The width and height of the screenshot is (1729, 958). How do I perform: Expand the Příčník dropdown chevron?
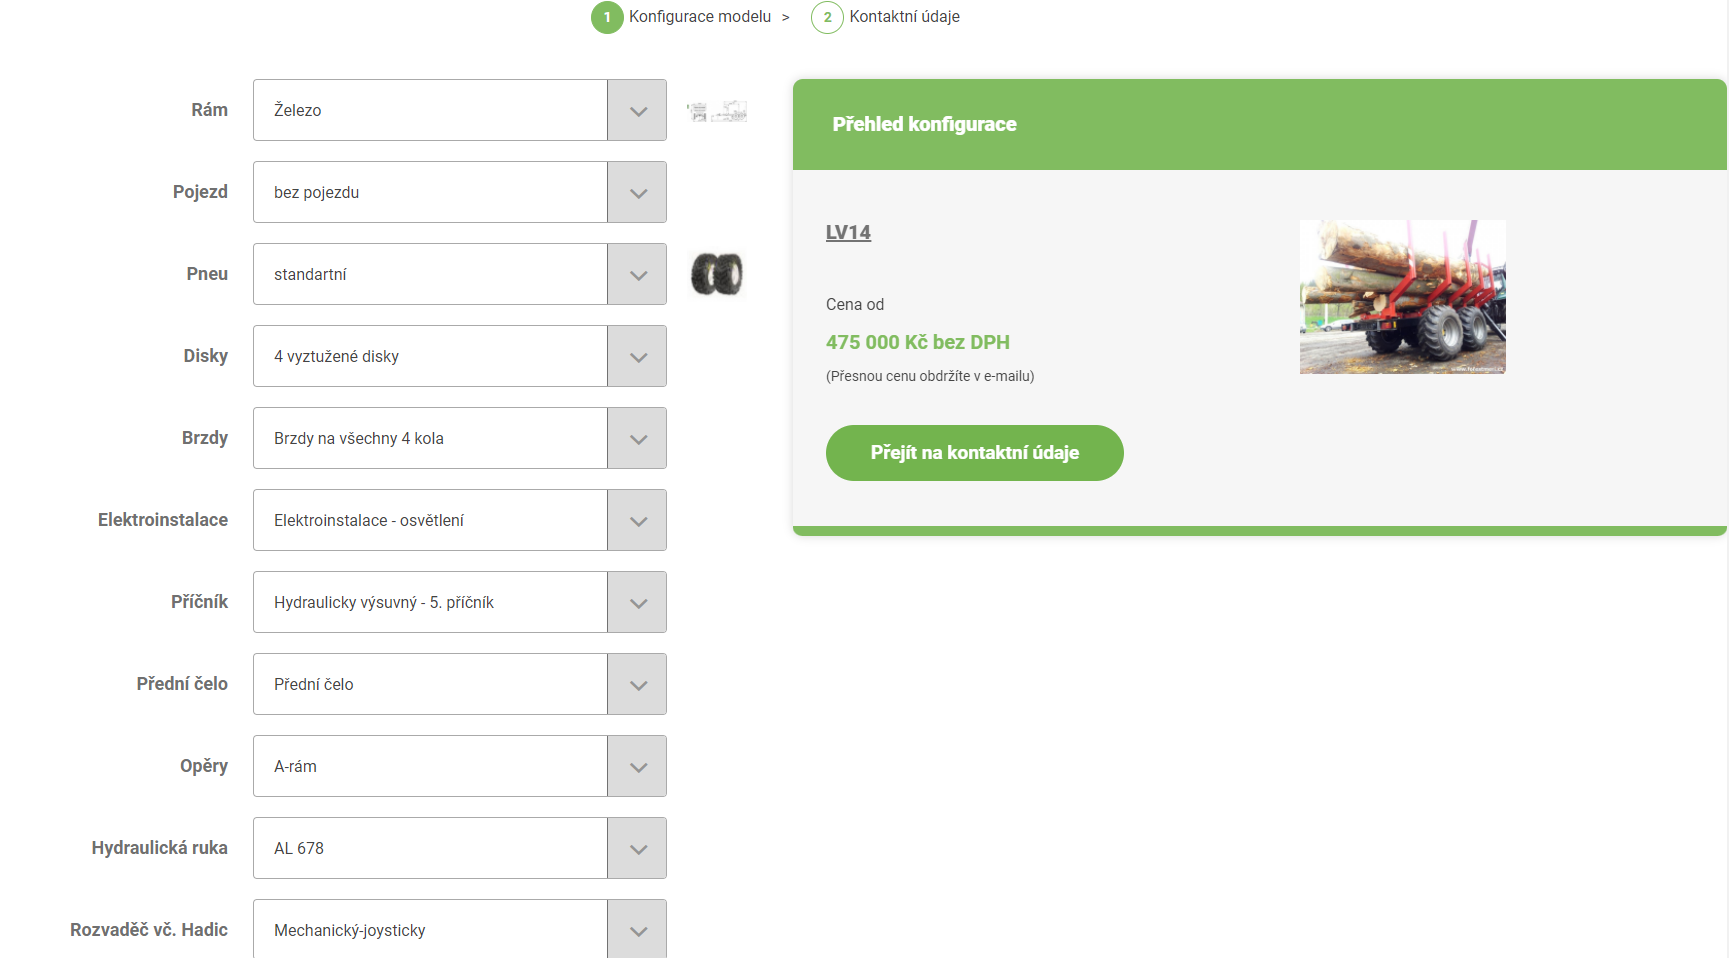coord(637,602)
